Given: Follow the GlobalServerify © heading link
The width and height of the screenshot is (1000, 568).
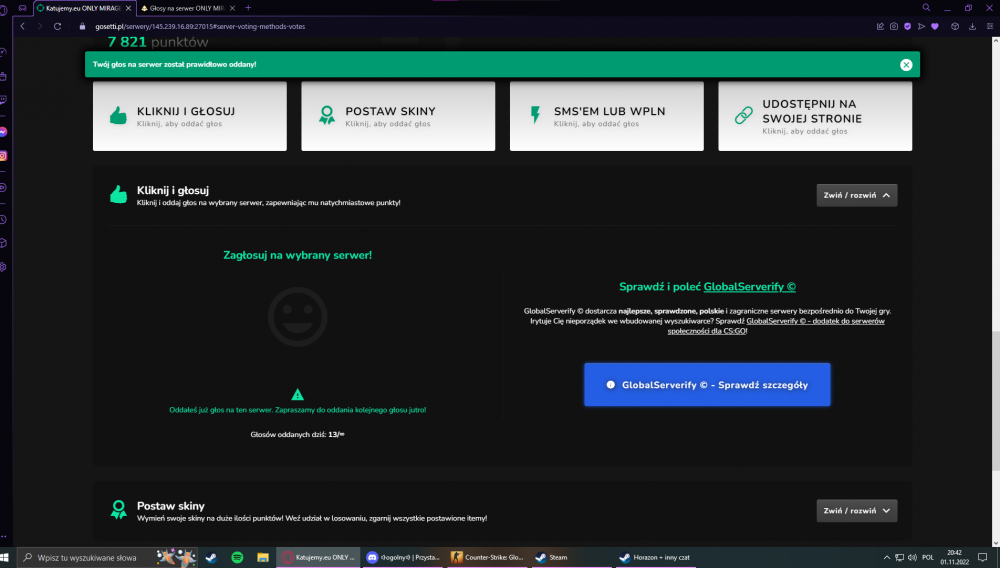Looking at the screenshot, I should (749, 287).
